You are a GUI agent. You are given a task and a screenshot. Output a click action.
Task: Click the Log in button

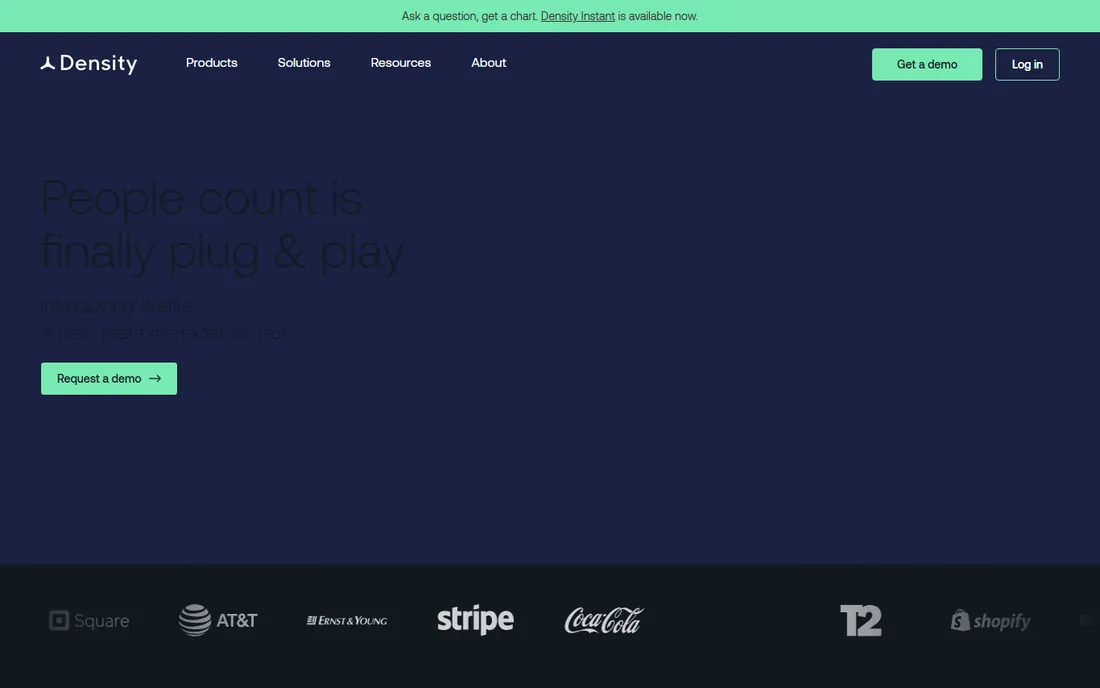(1027, 65)
